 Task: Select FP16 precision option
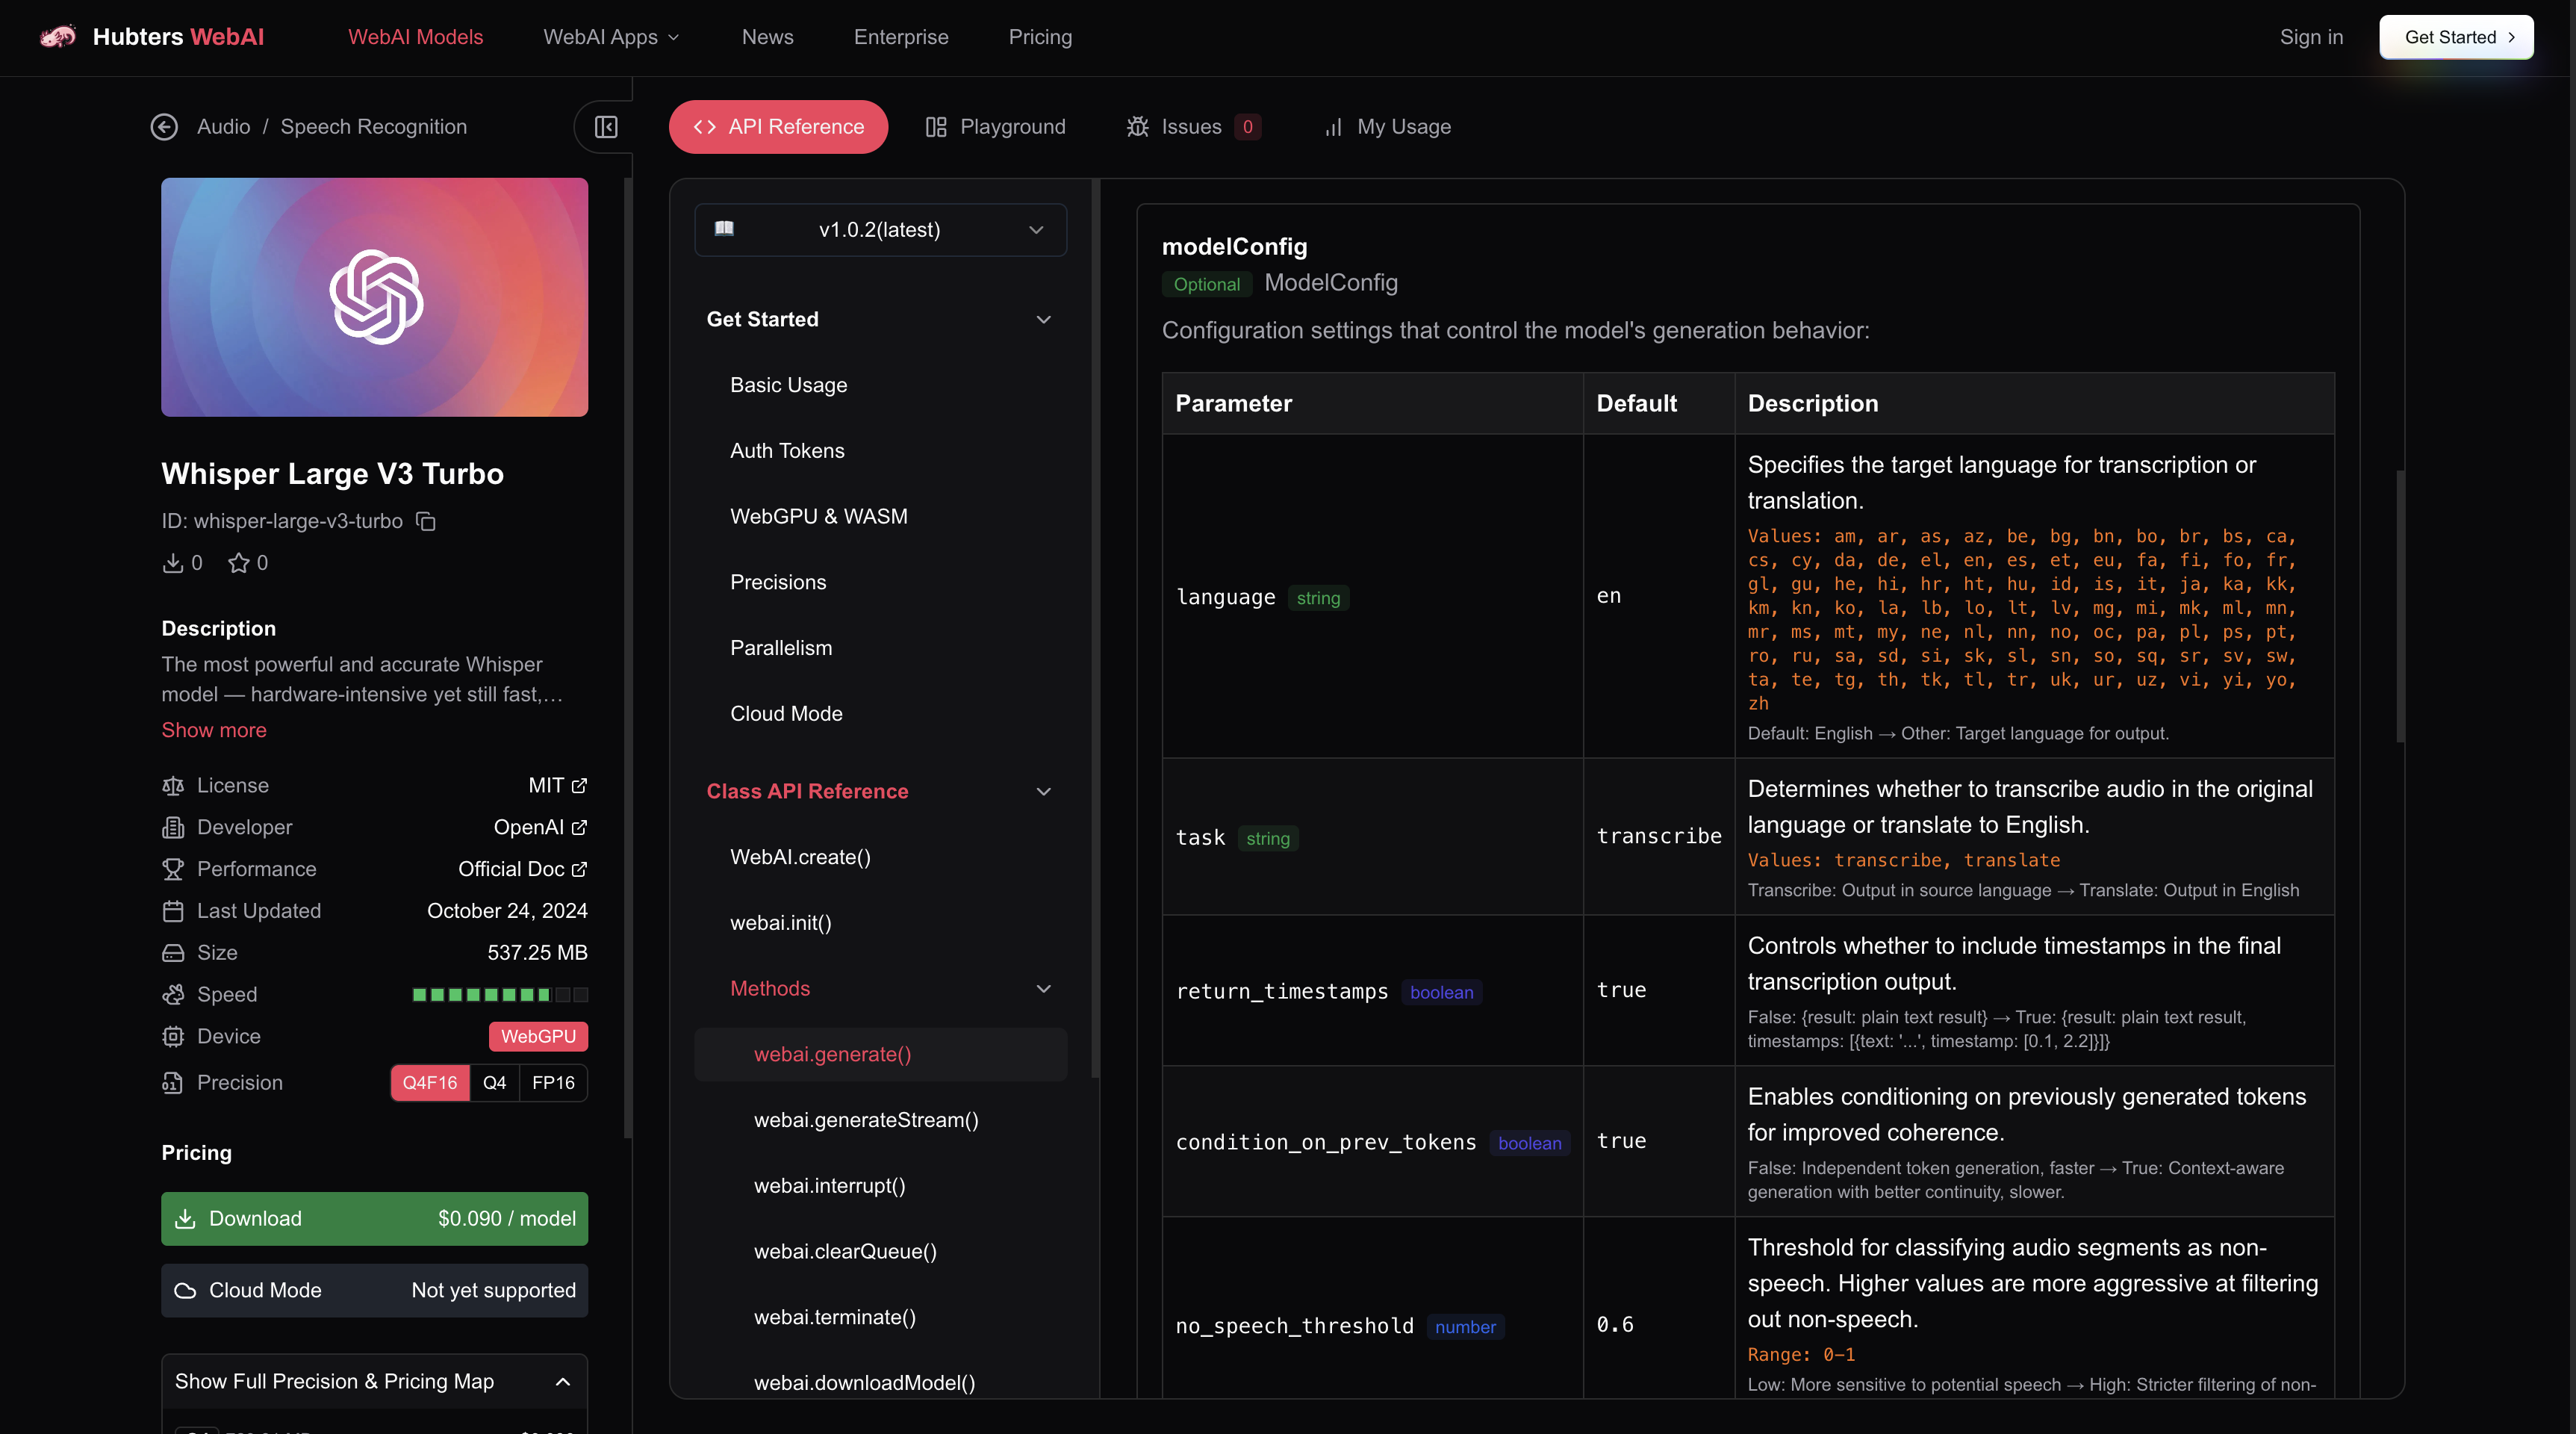click(x=553, y=1083)
